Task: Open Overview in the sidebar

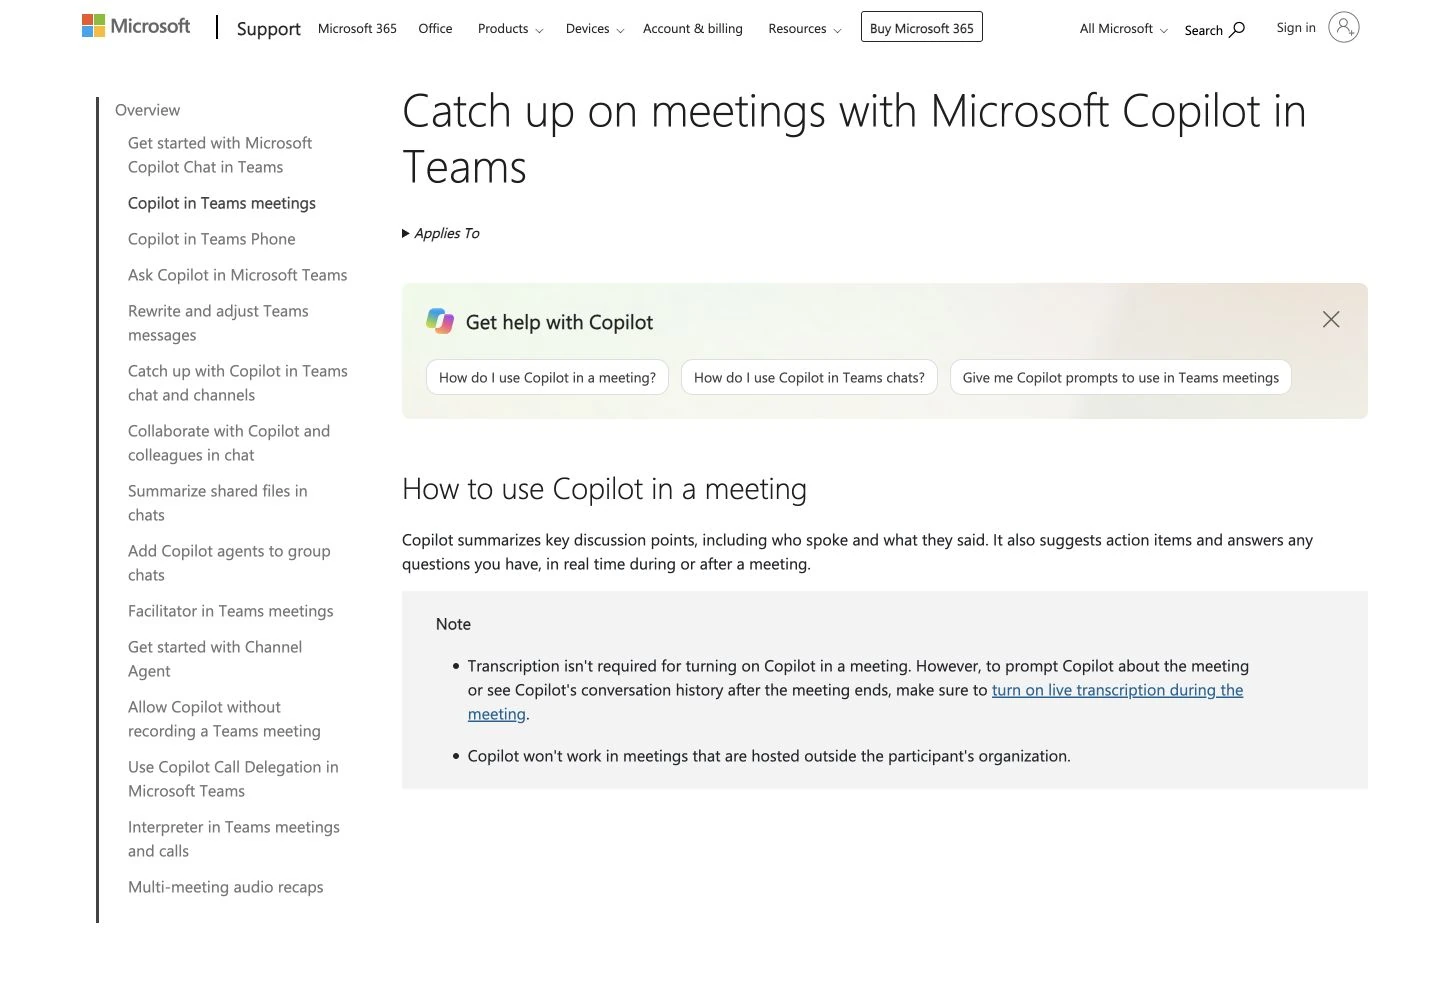Action: tap(148, 110)
